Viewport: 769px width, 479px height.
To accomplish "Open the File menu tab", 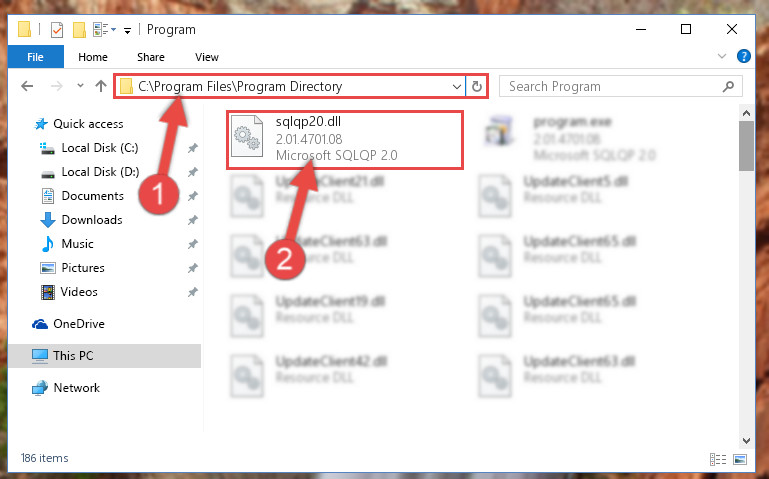I will click(35, 57).
